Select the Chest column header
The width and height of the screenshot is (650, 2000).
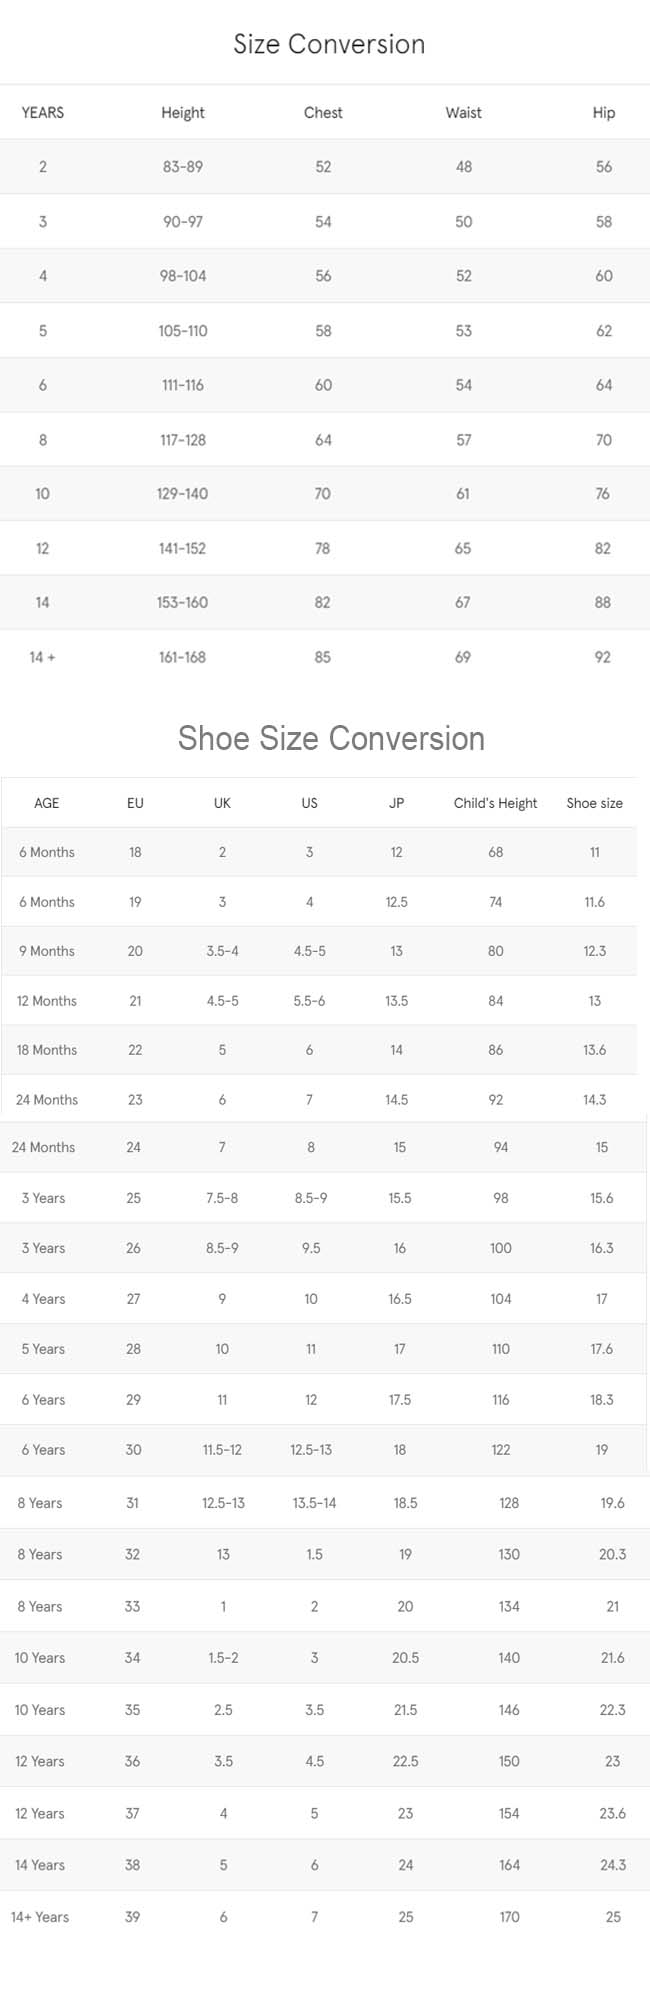pyautogui.click(x=323, y=113)
